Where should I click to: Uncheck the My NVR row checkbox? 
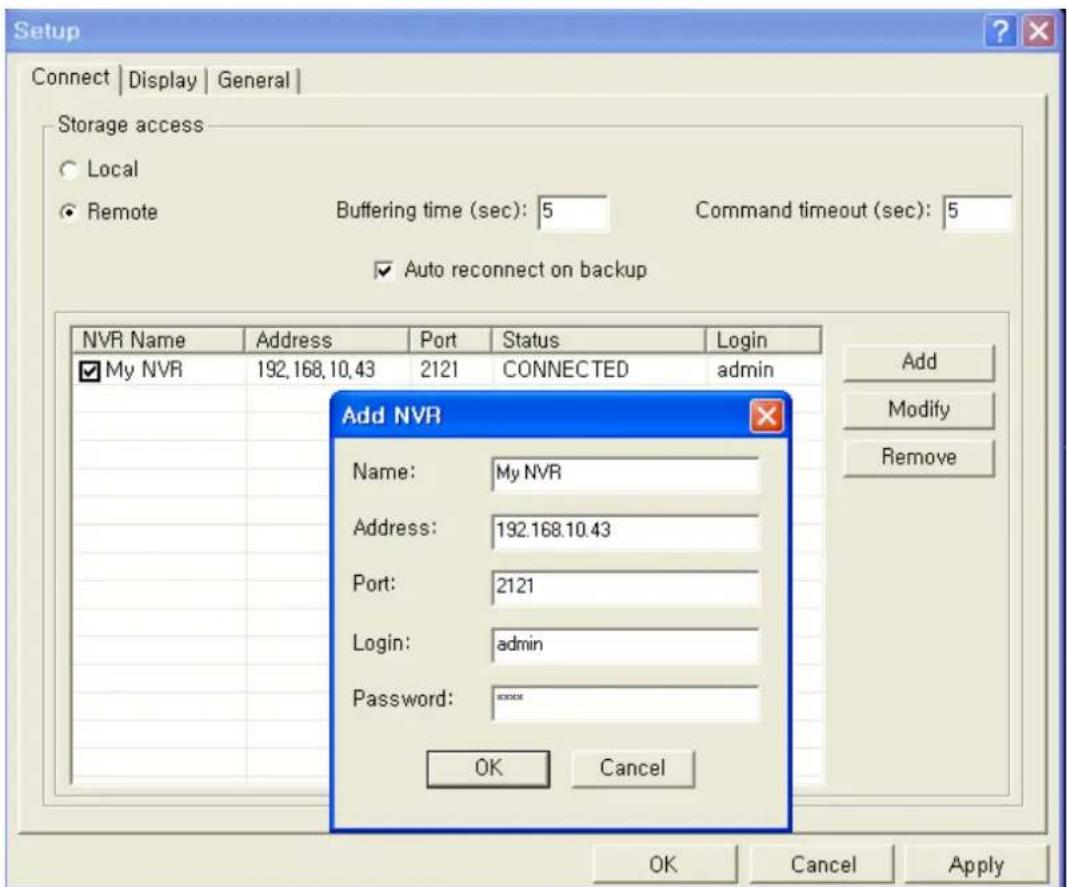90,371
